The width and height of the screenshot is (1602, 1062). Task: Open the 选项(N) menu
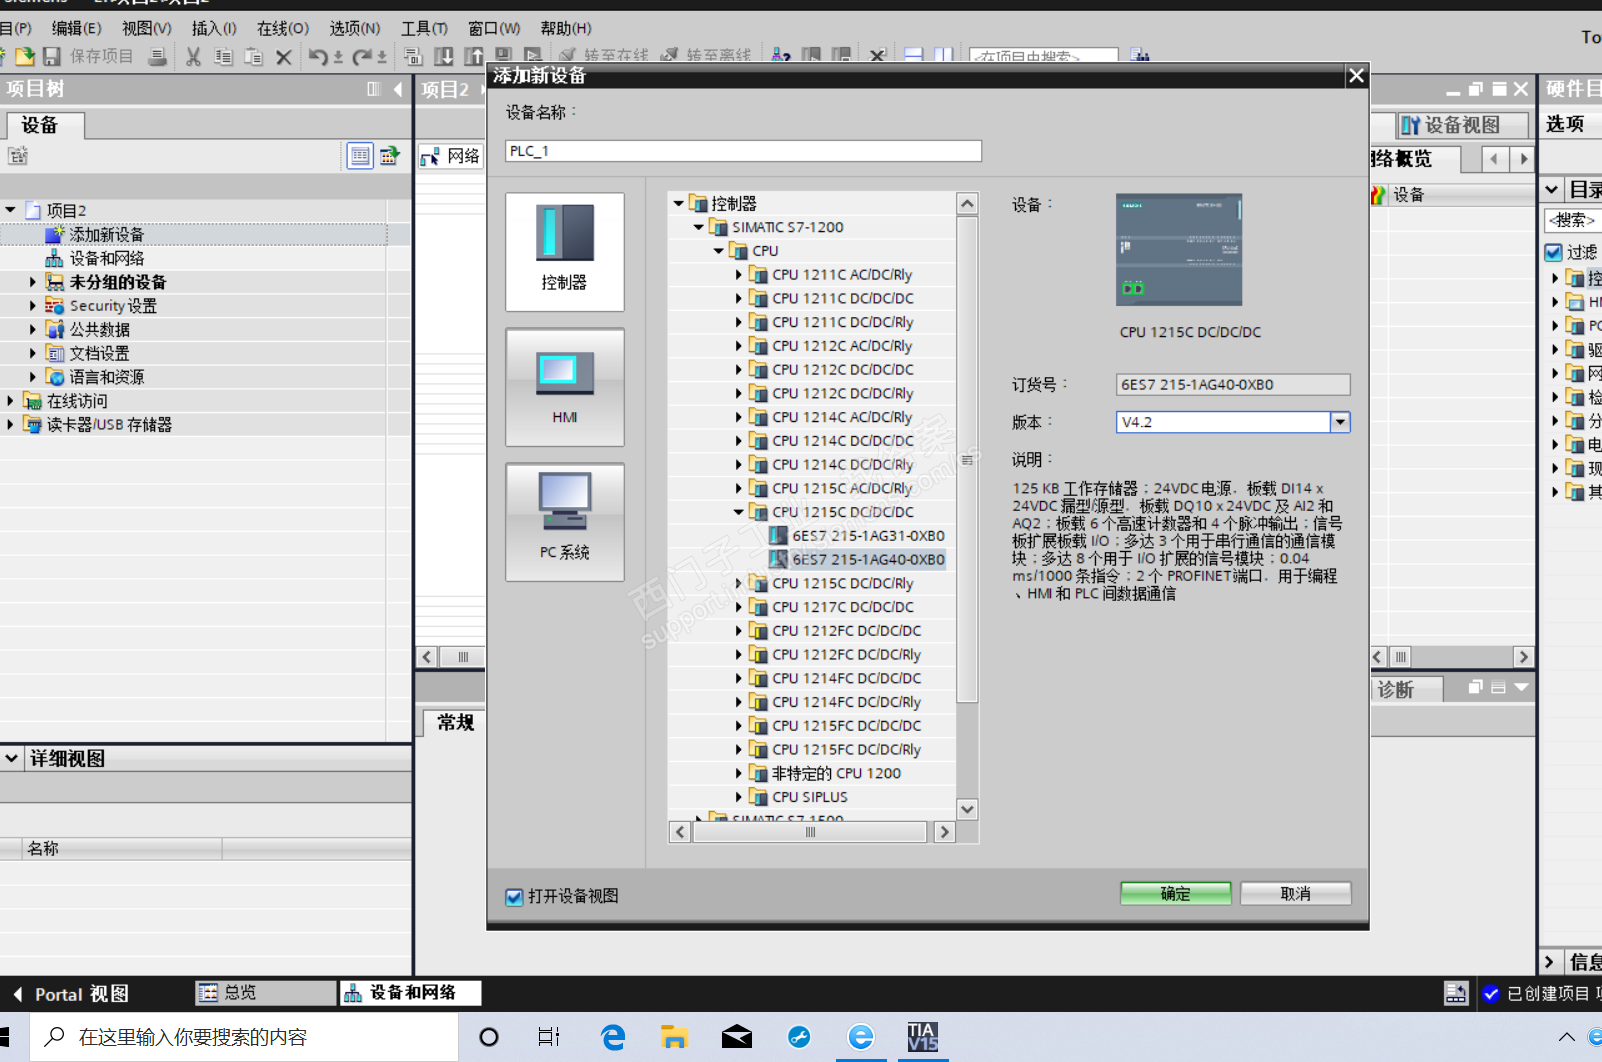(355, 28)
